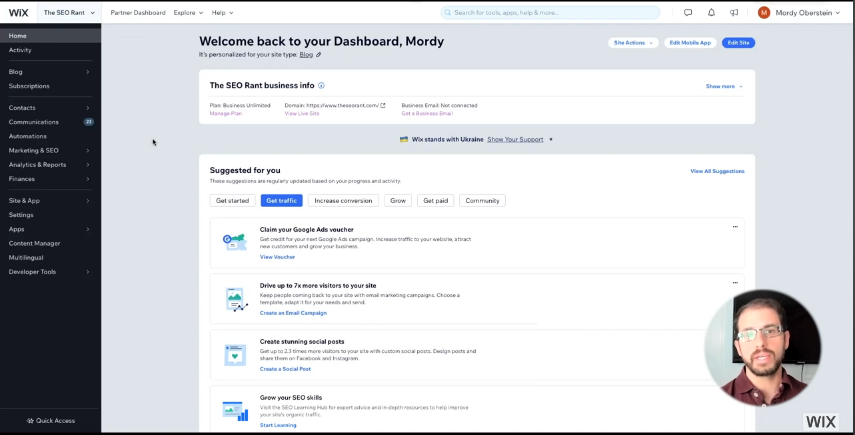This screenshot has height=435, width=855.
Task: Click the Edit Site button
Action: tap(738, 43)
